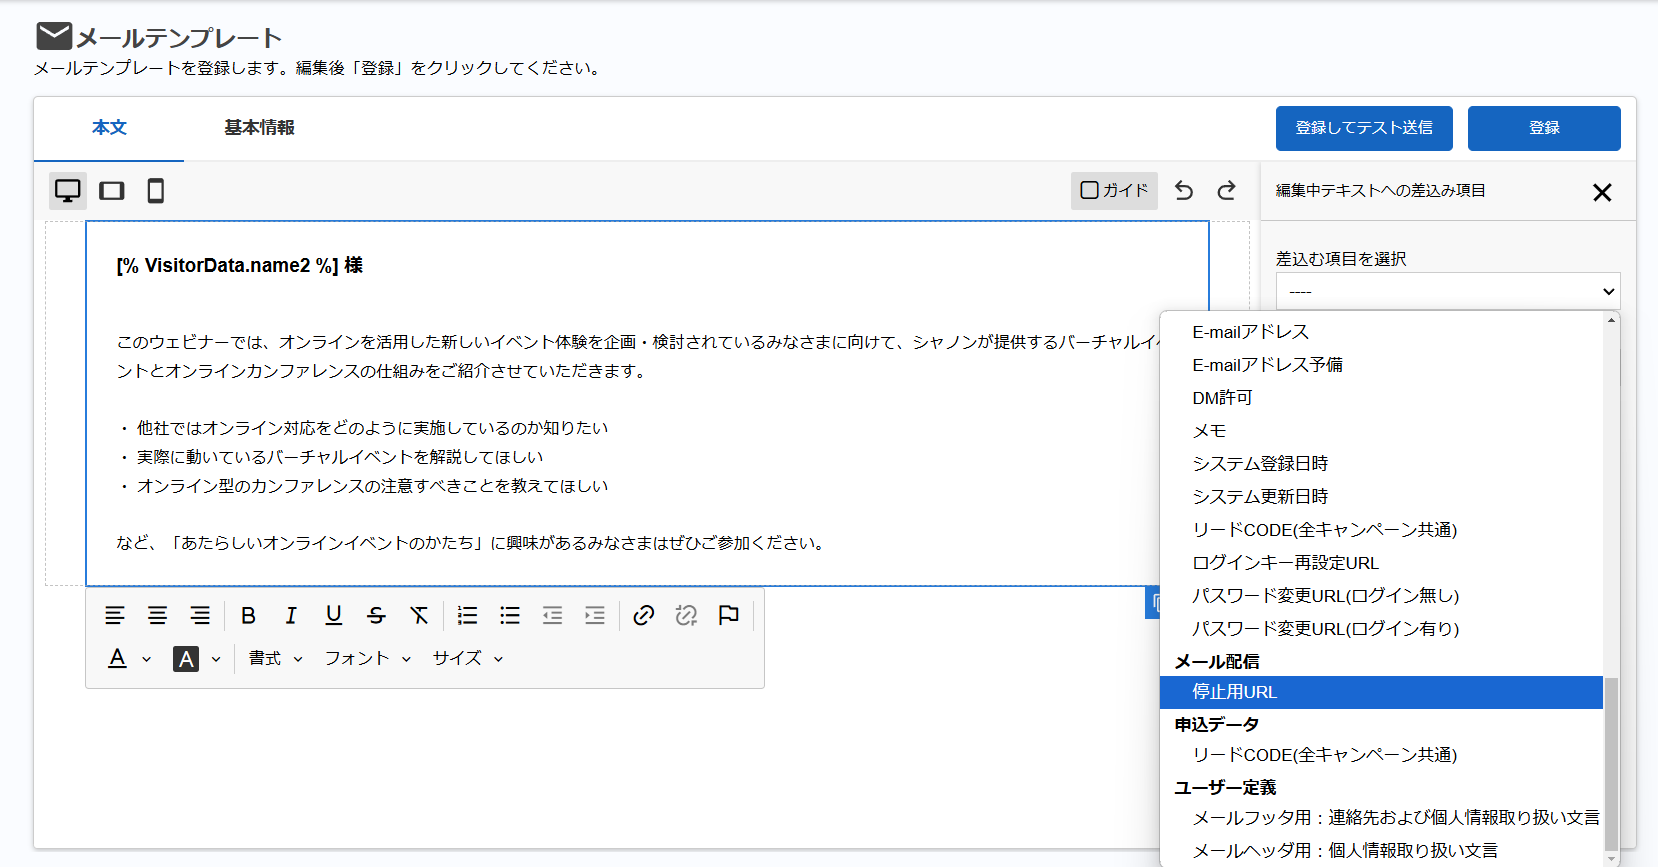1658x867 pixels.
Task: Switch to the 本文 tab
Action: (109, 128)
